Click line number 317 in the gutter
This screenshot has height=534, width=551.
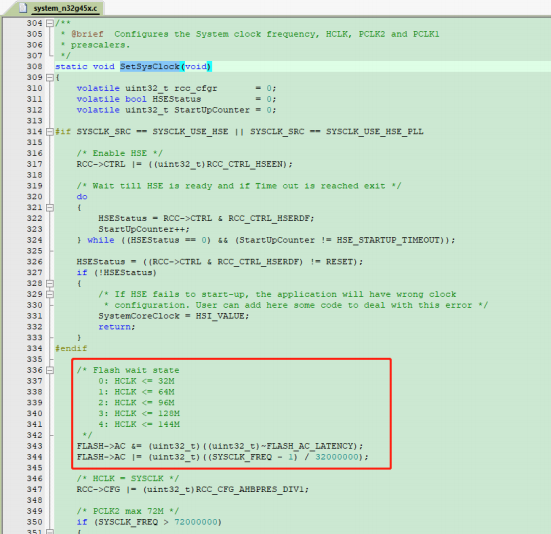click(34, 164)
